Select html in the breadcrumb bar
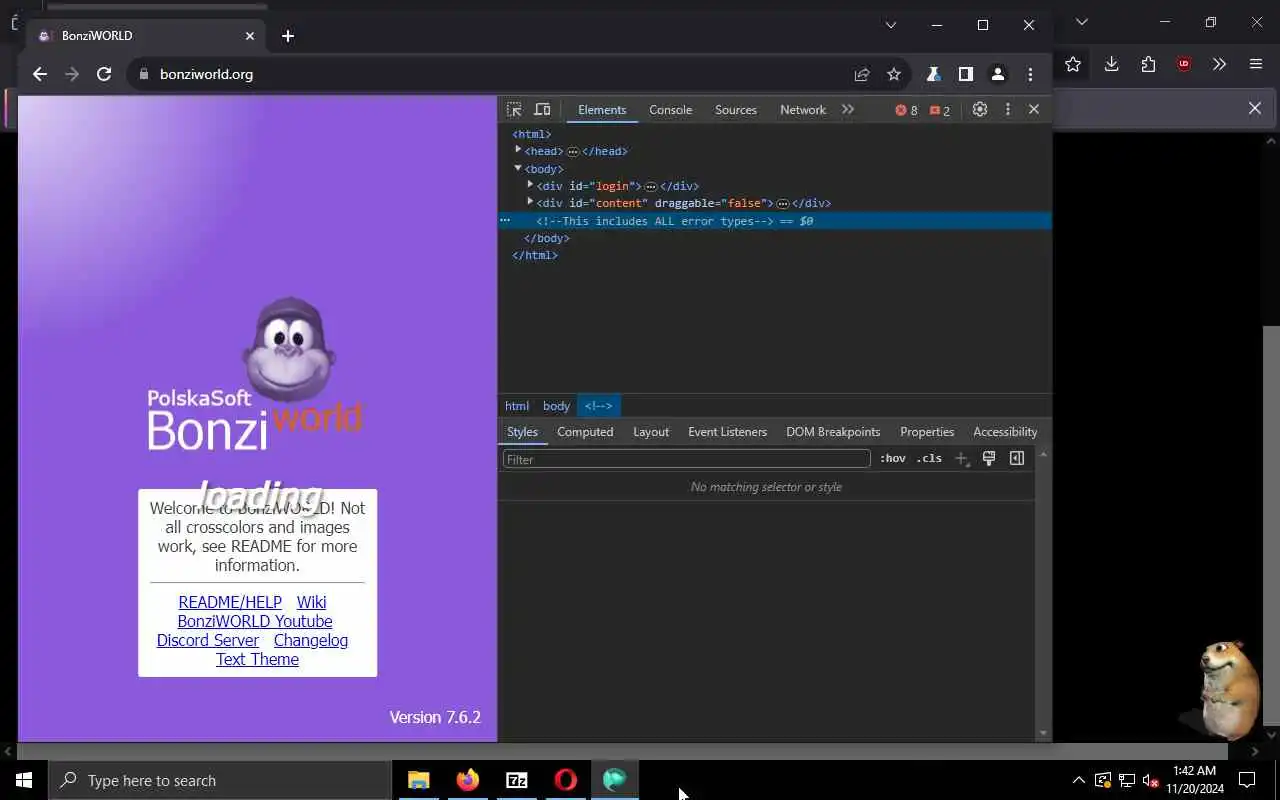 pyautogui.click(x=517, y=406)
